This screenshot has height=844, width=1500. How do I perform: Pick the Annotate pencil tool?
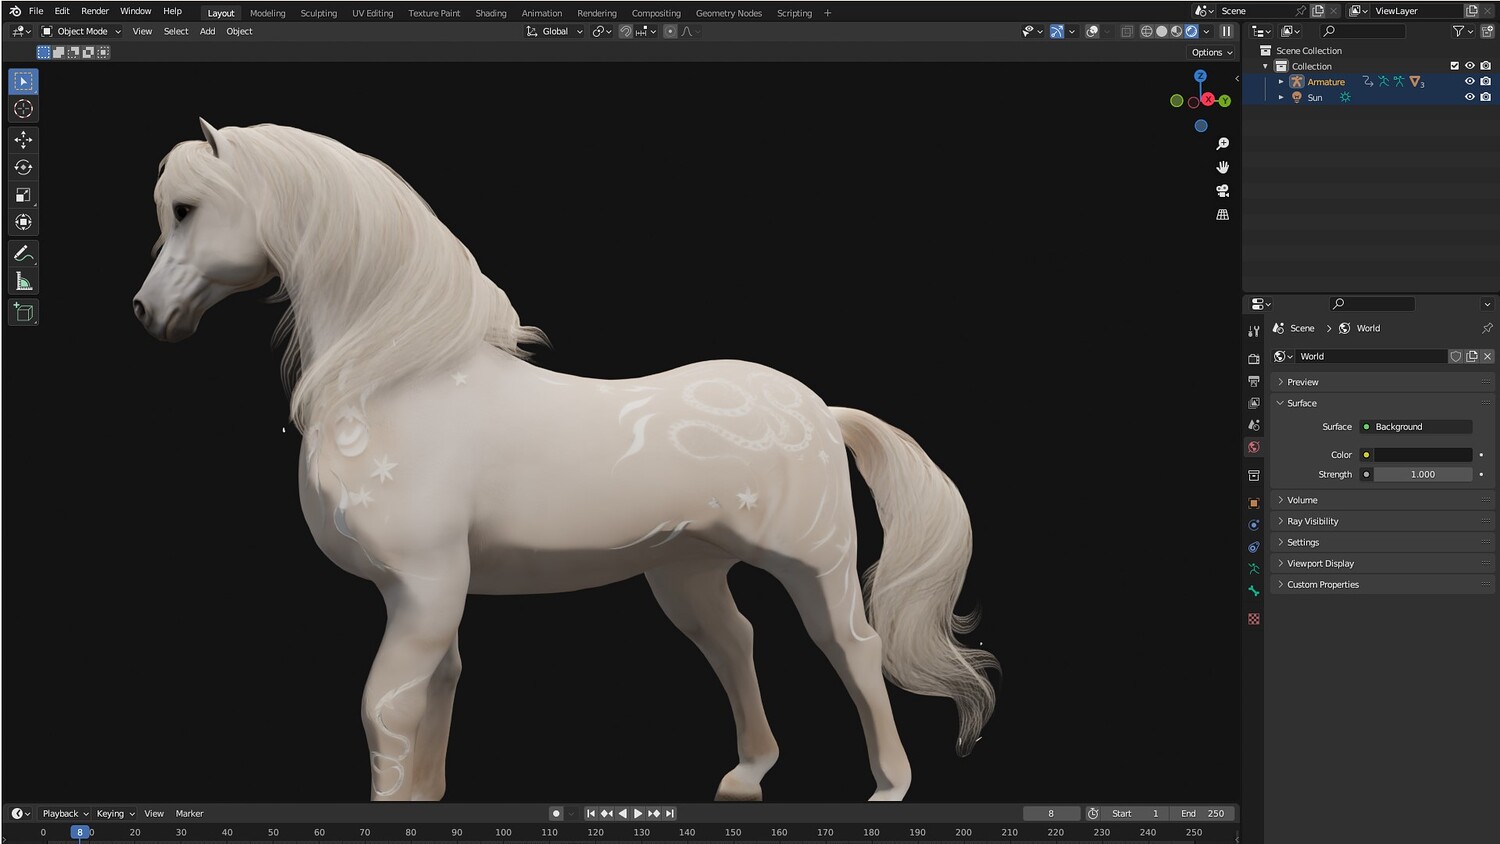(x=24, y=254)
